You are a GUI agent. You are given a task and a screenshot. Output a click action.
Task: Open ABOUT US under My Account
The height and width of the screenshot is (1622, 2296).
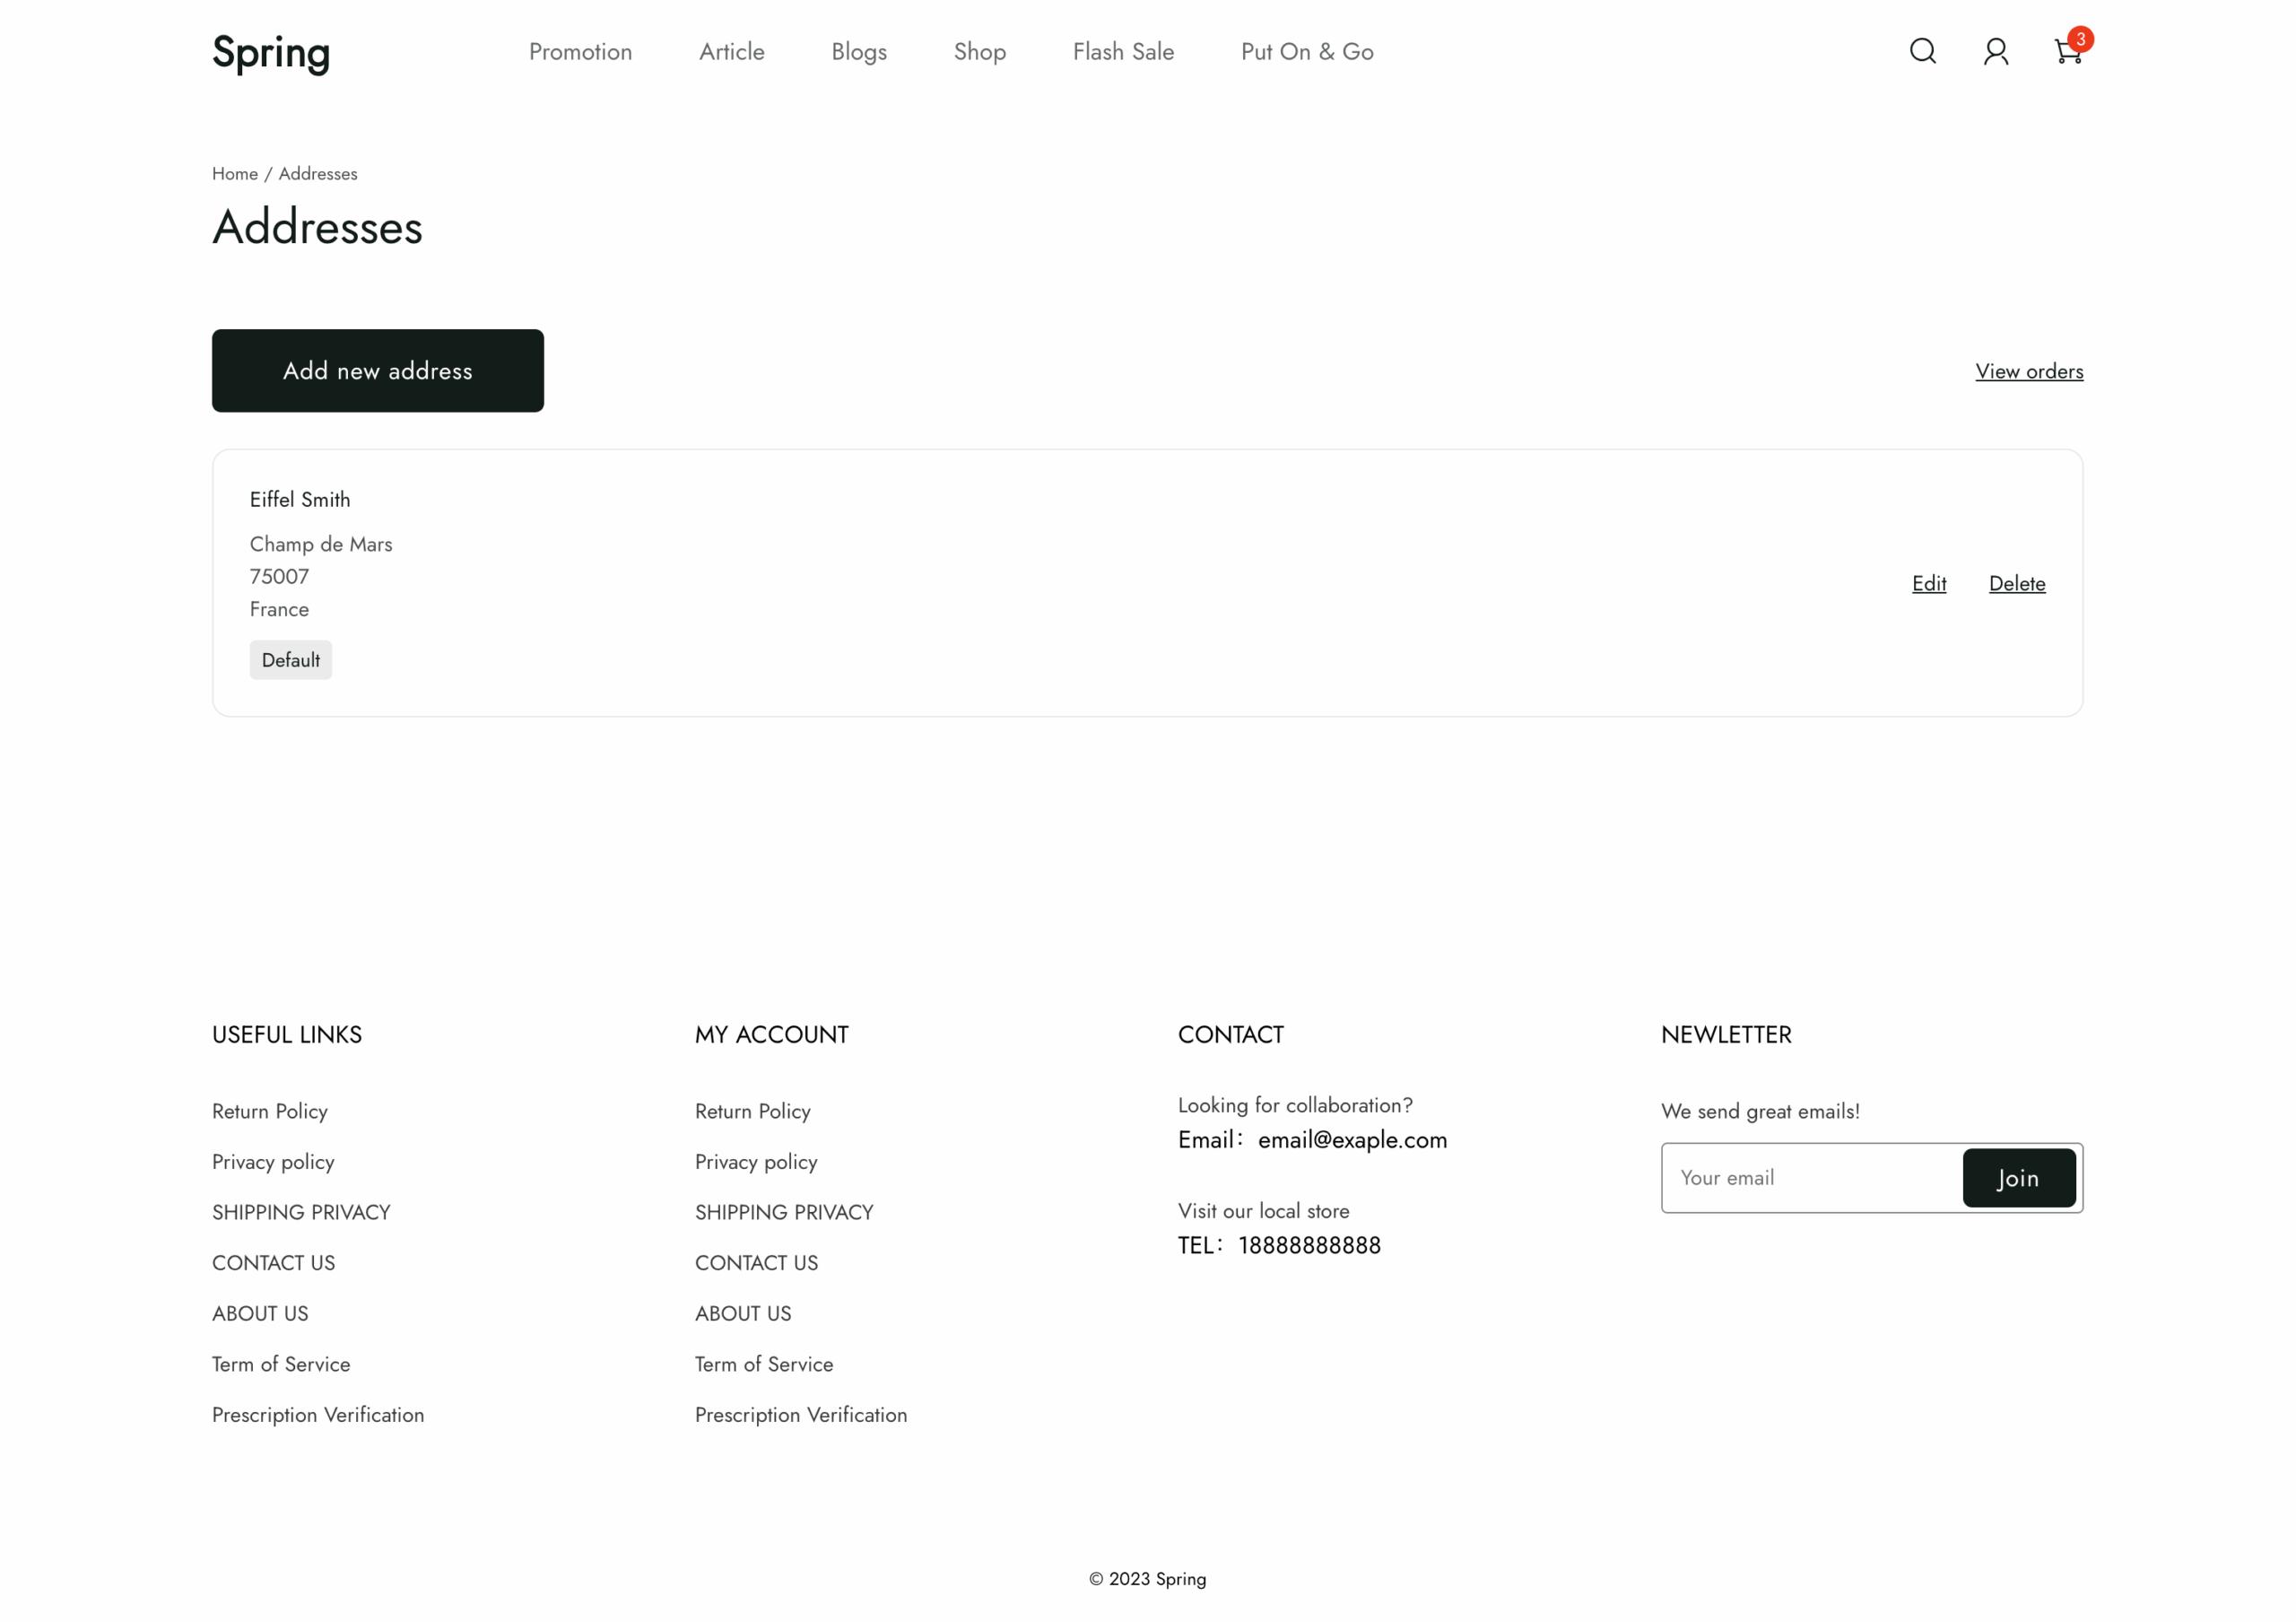[x=743, y=1314]
